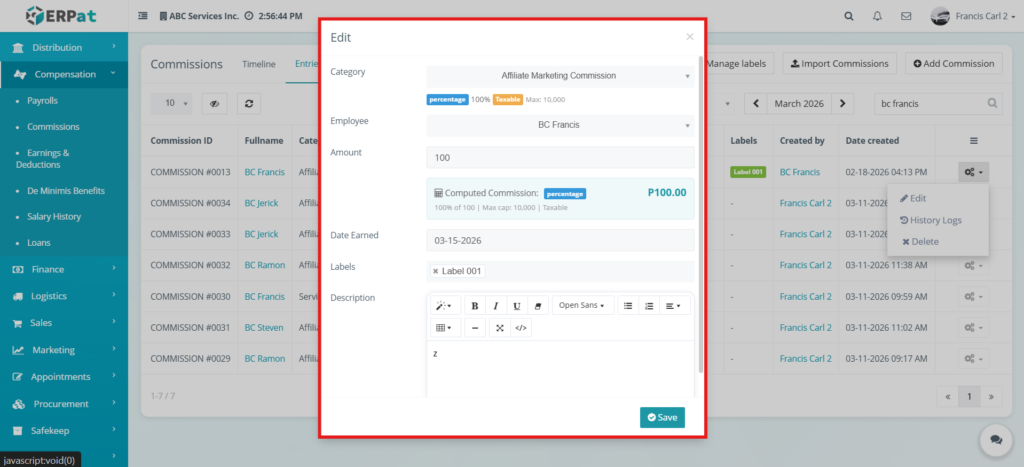1024x467 pixels.
Task: Click the green Label 001 badge
Action: [x=748, y=172]
